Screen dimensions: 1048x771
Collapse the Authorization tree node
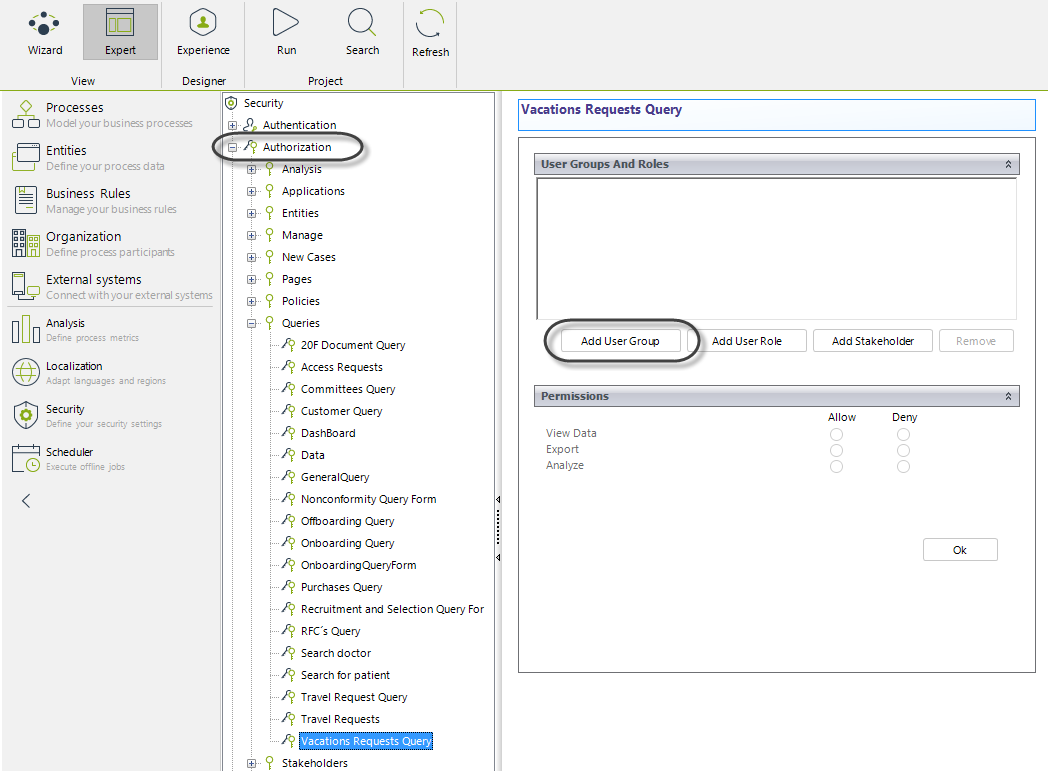[x=232, y=148]
